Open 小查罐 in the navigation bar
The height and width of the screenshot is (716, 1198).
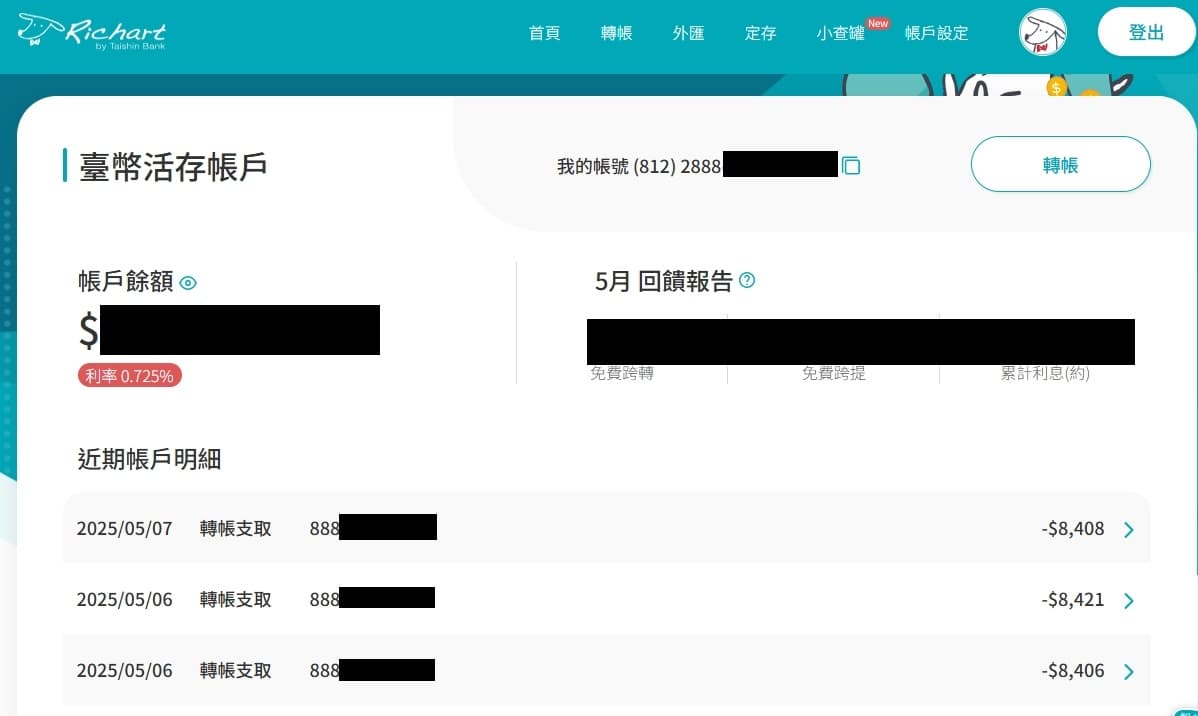point(840,33)
